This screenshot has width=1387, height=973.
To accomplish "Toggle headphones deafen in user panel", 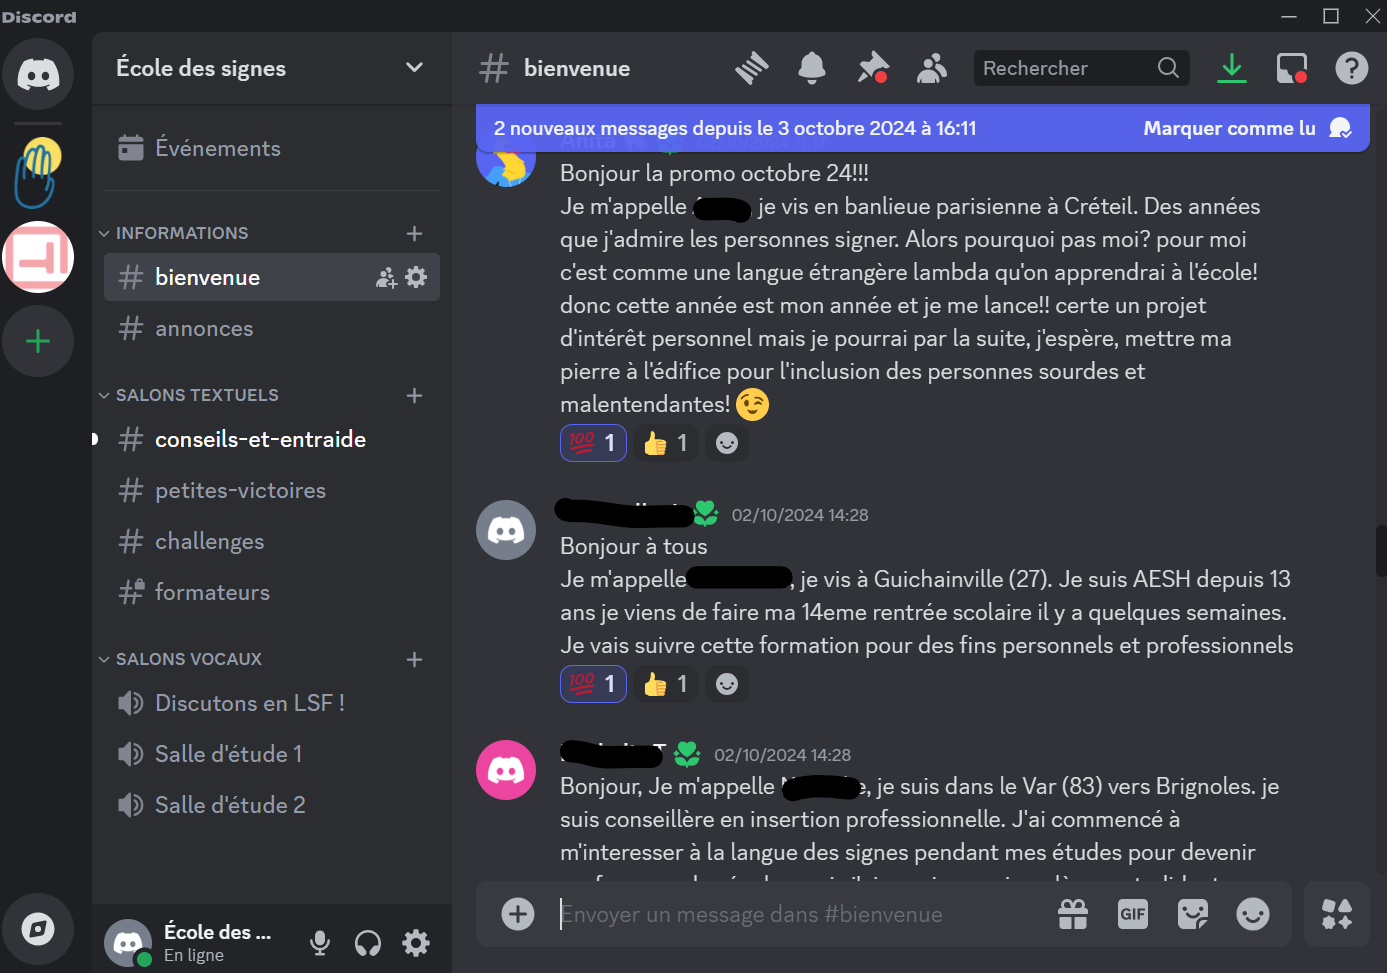I will point(368,943).
